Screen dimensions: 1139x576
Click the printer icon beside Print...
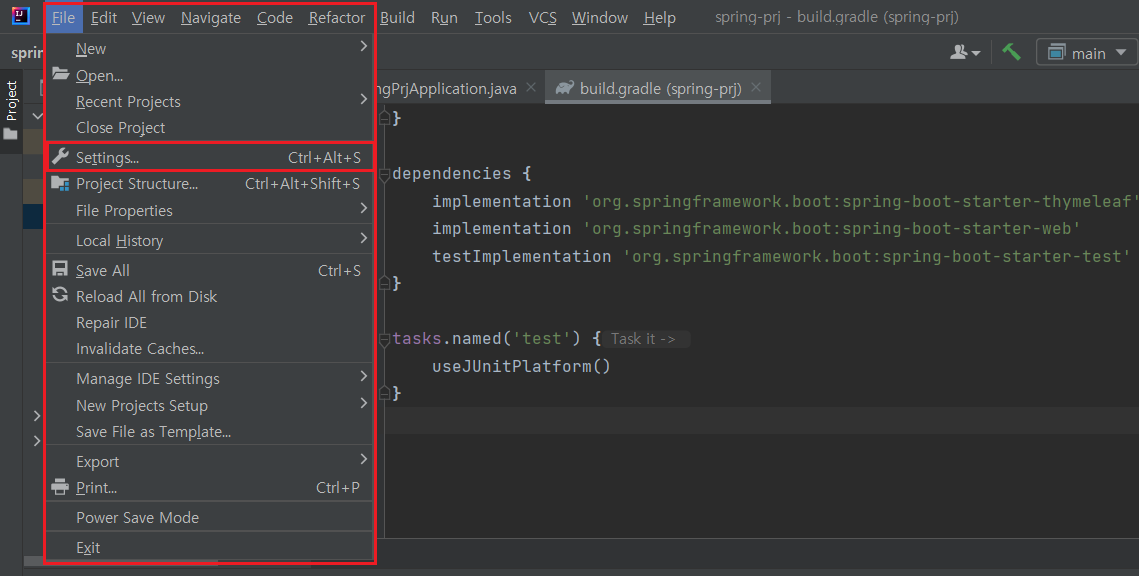[60, 487]
